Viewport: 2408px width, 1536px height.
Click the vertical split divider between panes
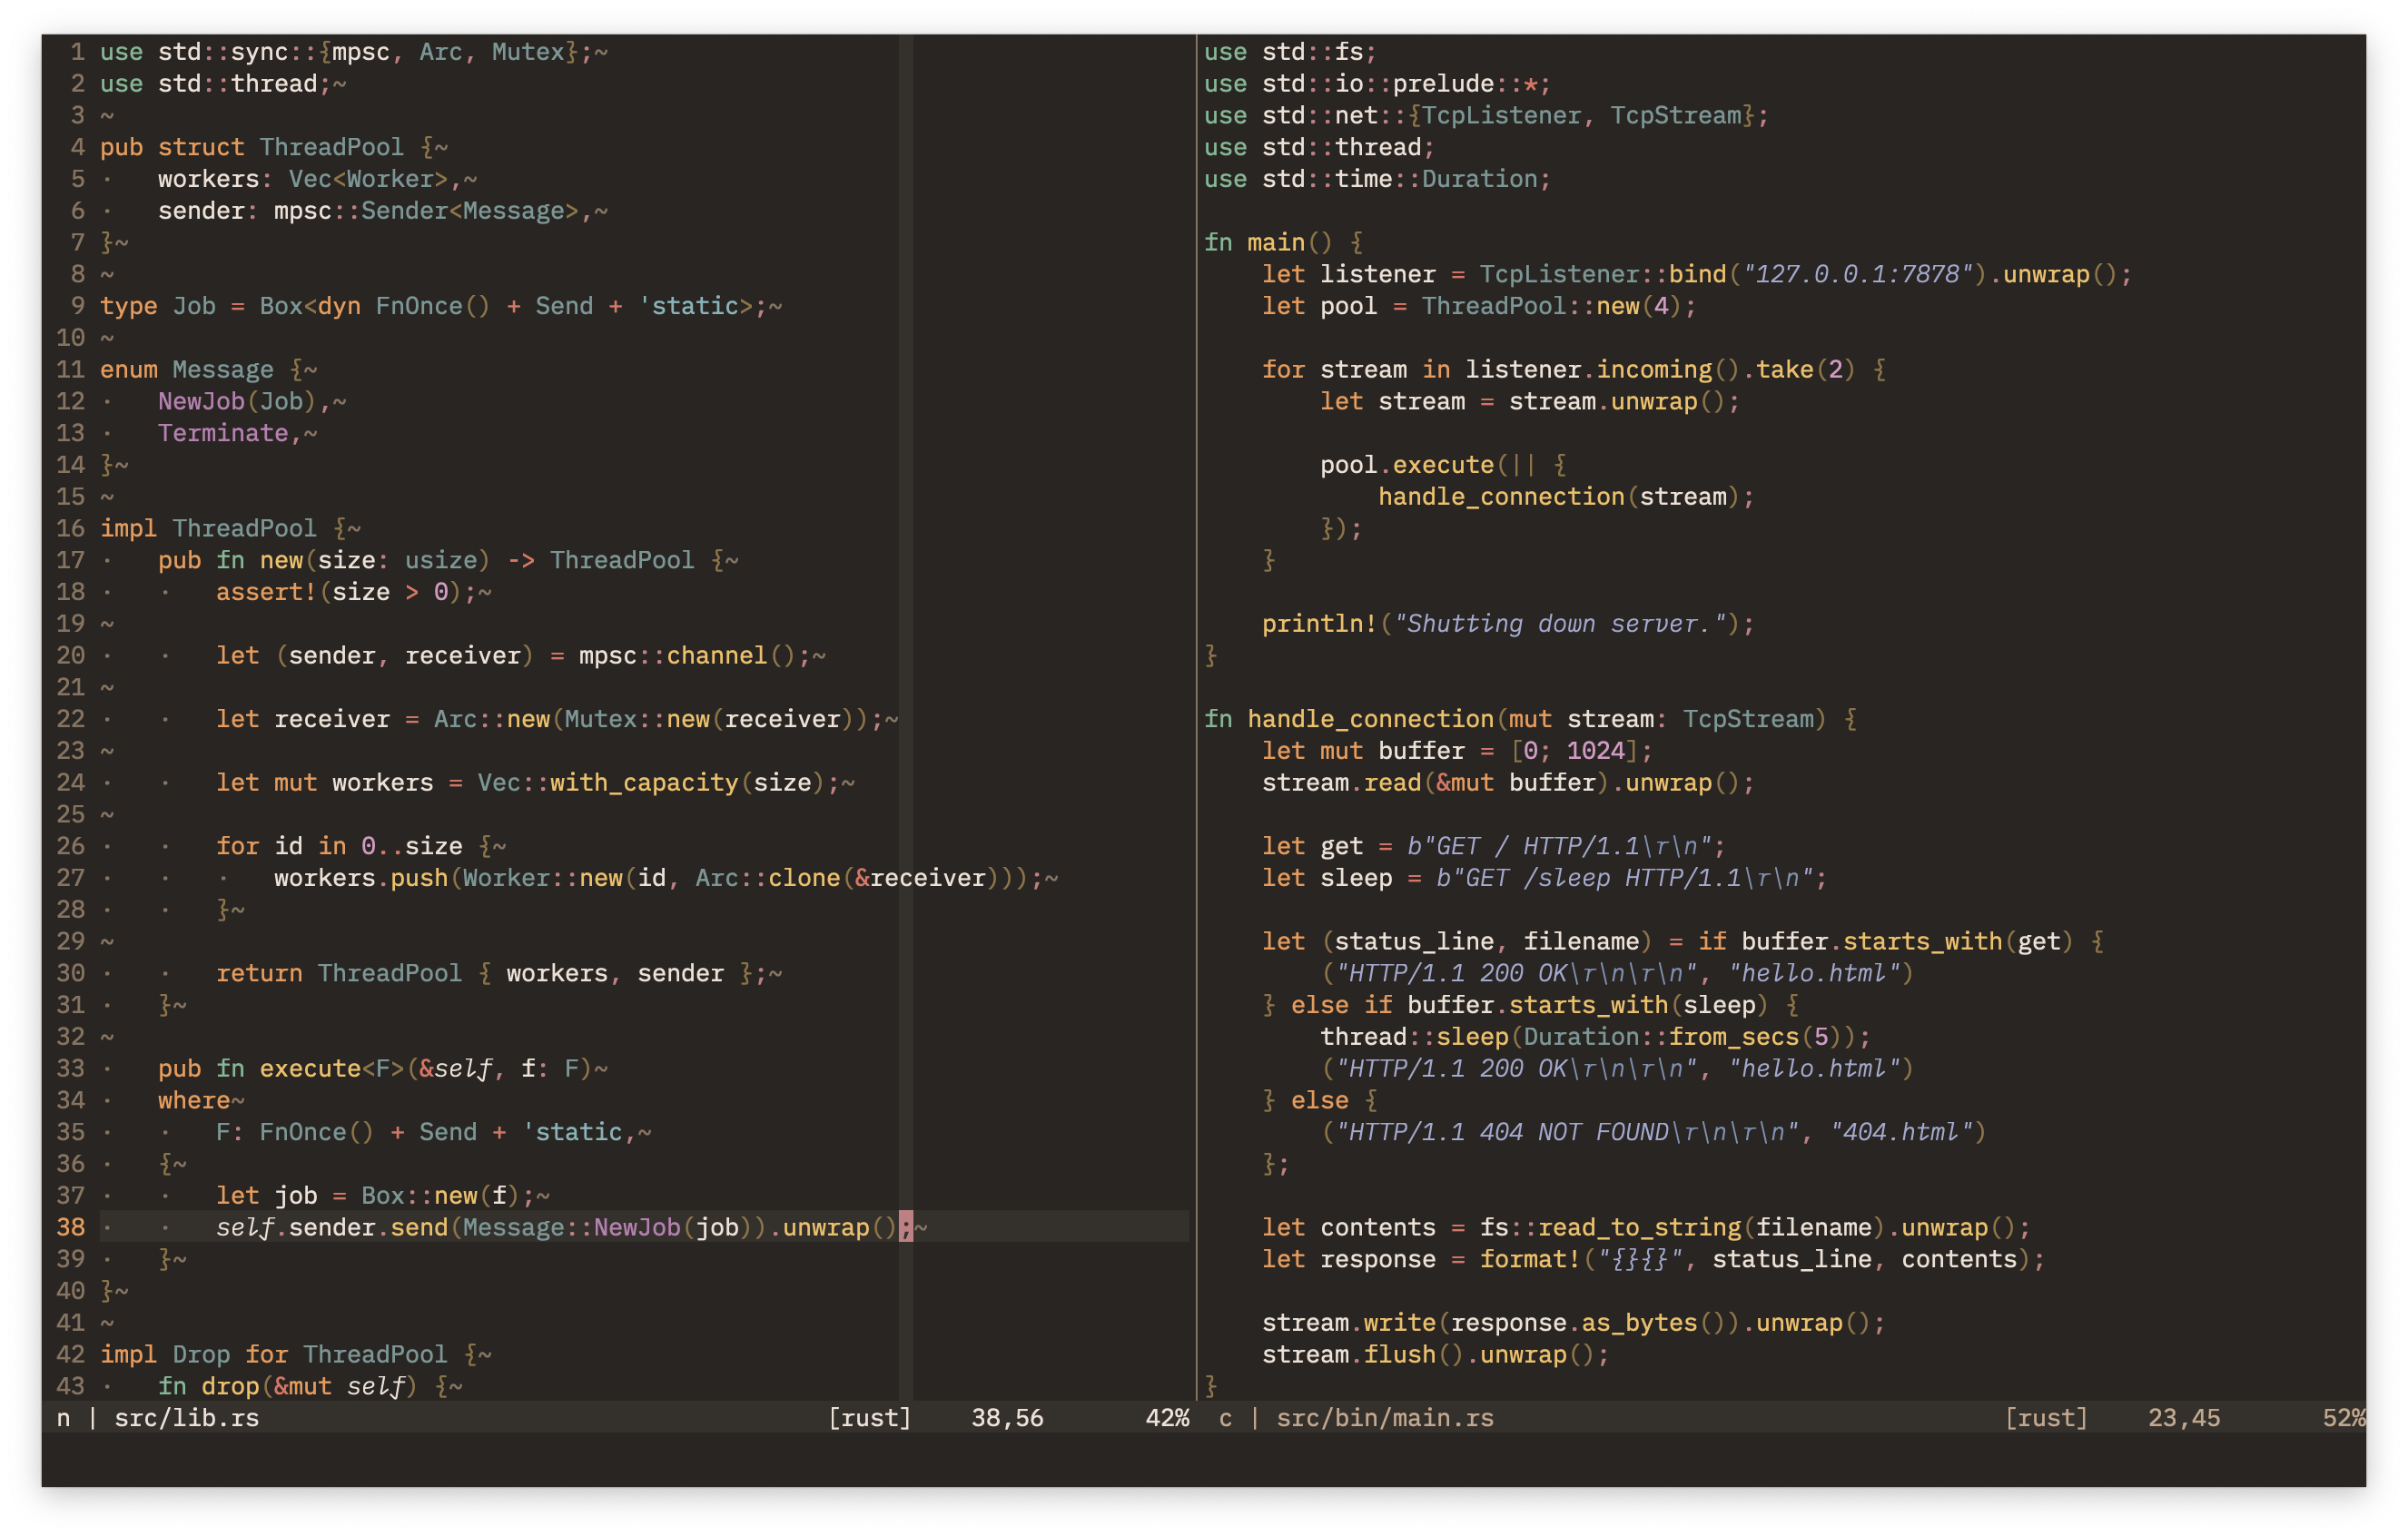click(1196, 700)
